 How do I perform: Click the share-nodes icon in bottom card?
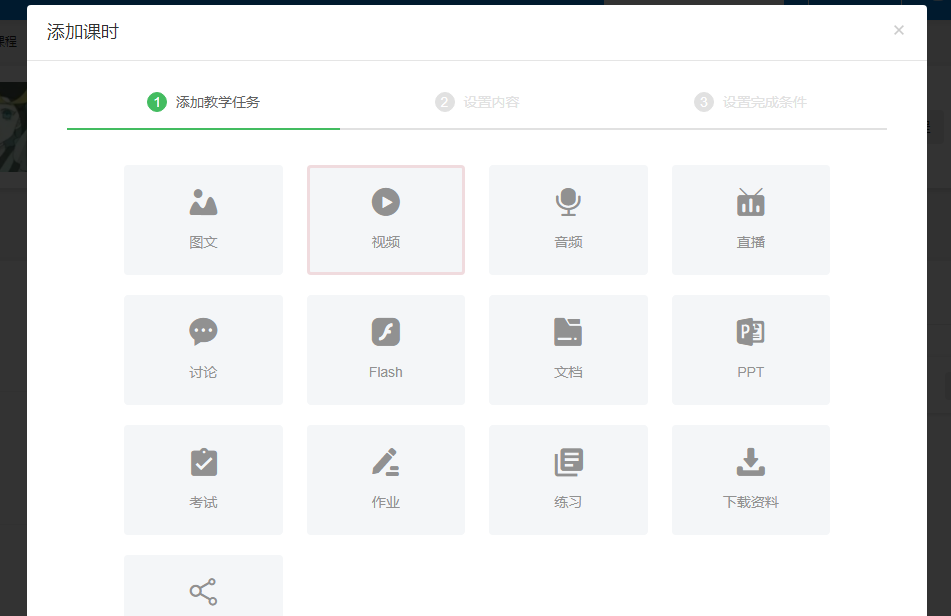tap(203, 592)
